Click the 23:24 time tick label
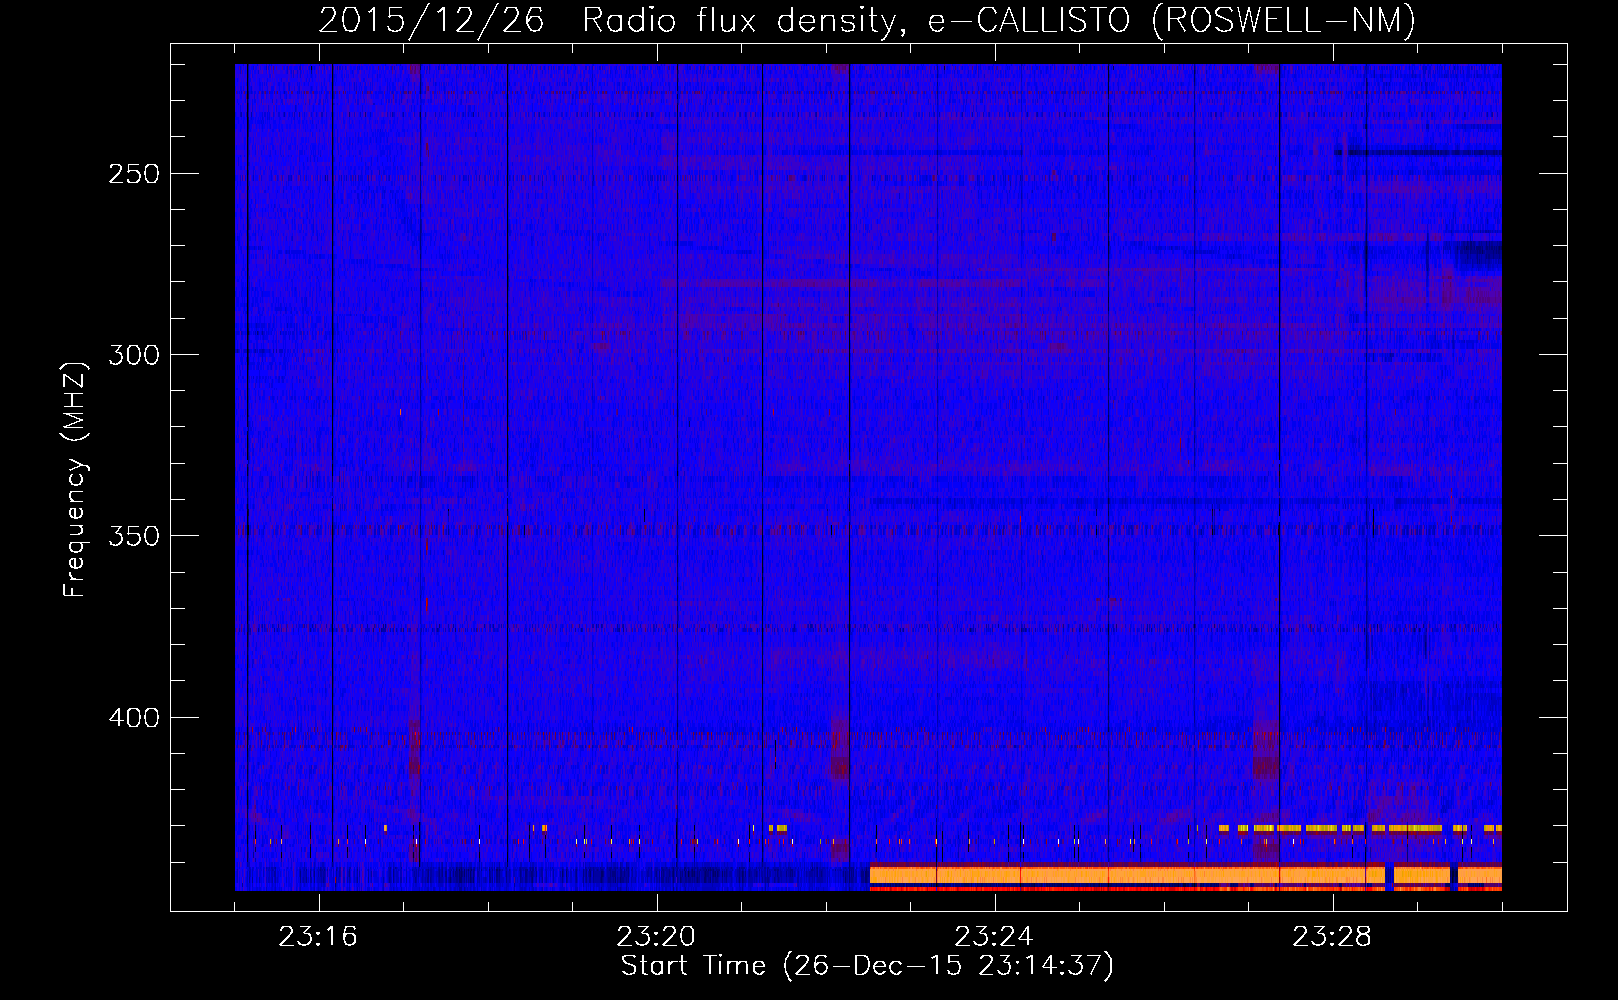 click(x=994, y=937)
